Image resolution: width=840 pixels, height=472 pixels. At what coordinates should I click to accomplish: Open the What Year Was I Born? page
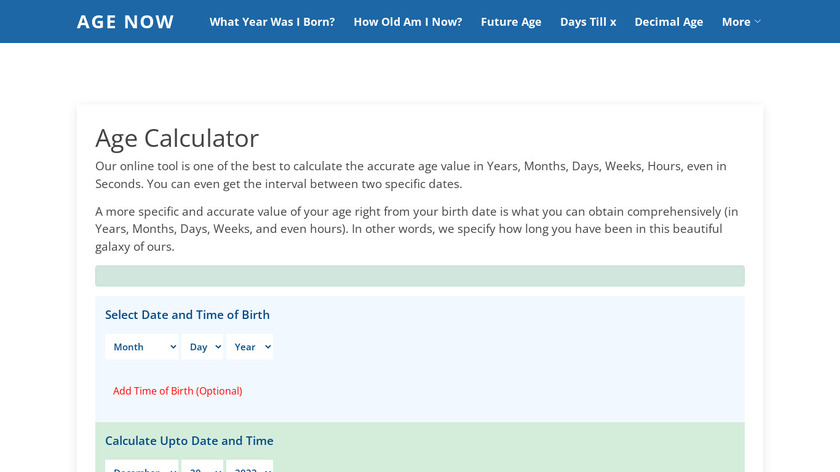point(272,22)
